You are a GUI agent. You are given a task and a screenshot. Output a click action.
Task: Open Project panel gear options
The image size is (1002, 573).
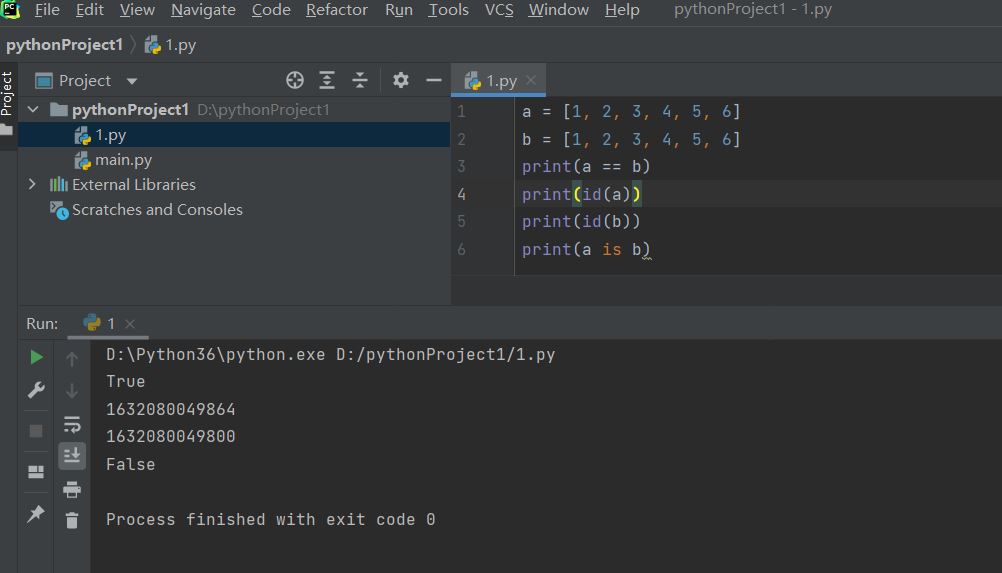click(400, 80)
